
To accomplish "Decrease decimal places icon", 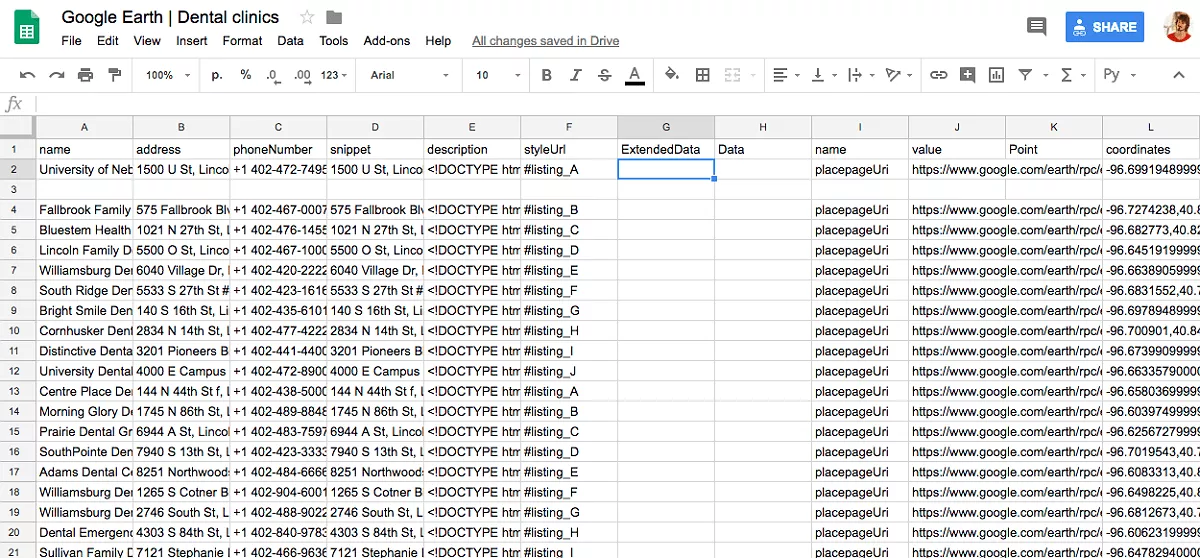I will [x=273, y=75].
